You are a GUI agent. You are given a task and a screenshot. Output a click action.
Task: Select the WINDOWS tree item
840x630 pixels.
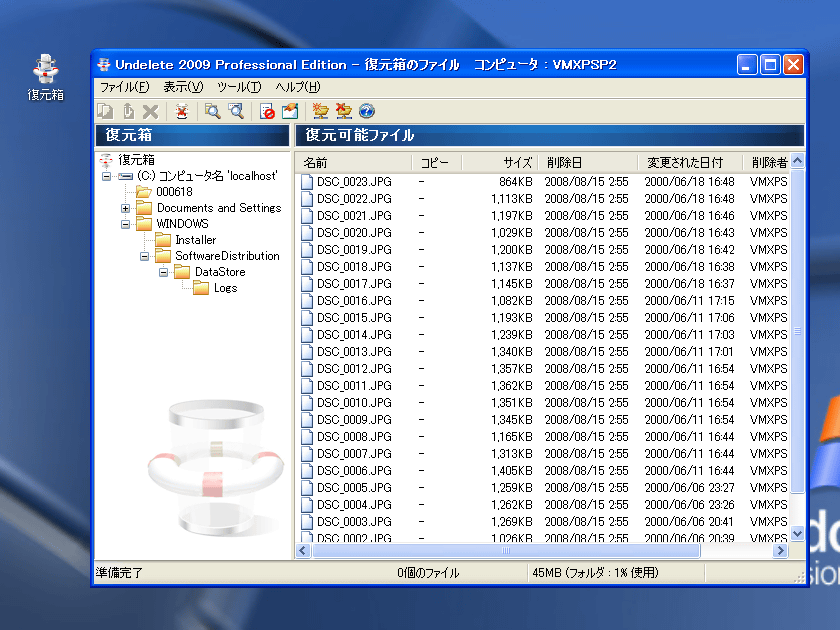[182, 224]
